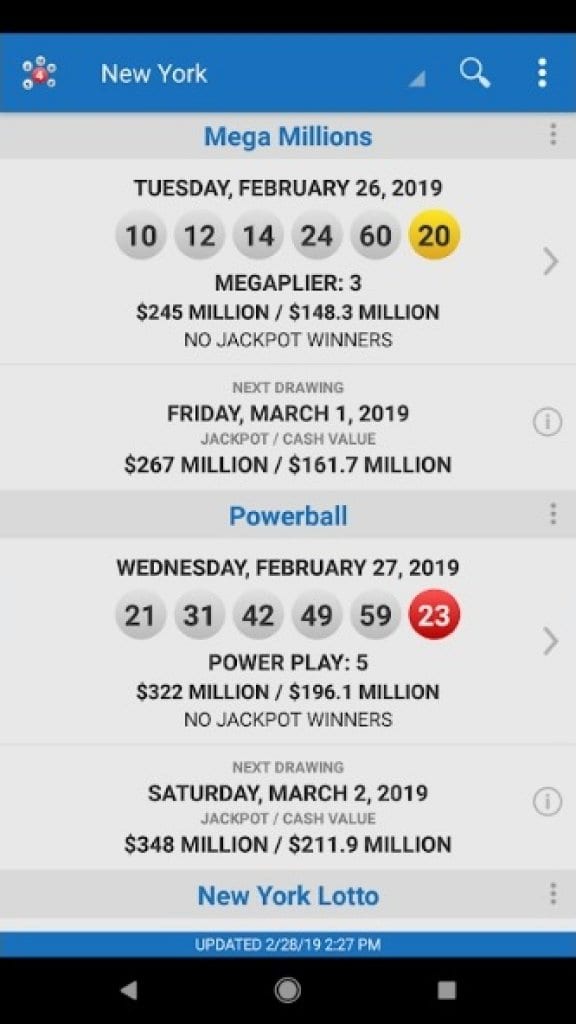This screenshot has width=576, height=1024.
Task: Expand the Mega Millions drawing details
Action: click(x=551, y=261)
